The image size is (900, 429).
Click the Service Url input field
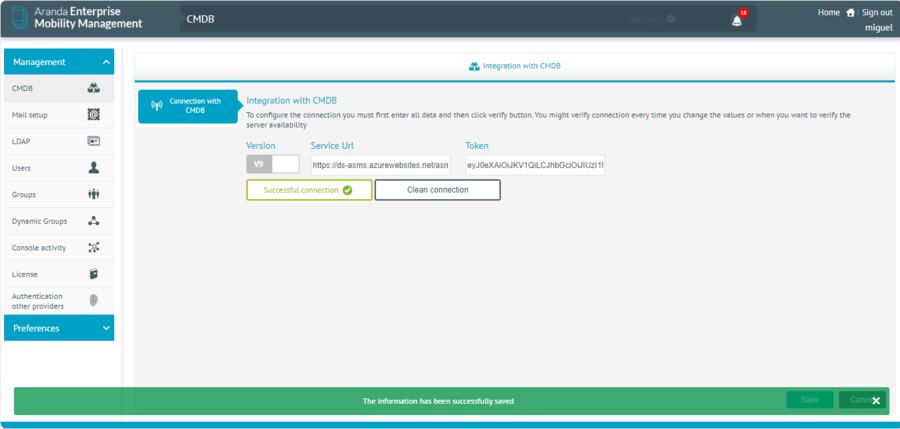tap(381, 165)
